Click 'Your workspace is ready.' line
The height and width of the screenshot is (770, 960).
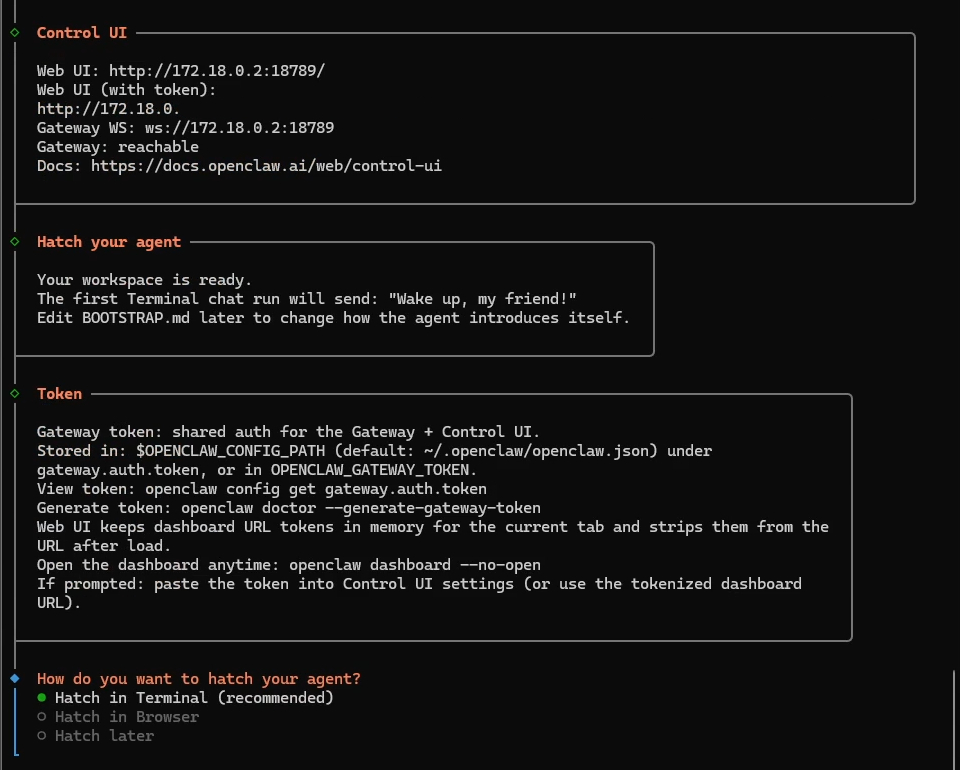click(x=144, y=280)
